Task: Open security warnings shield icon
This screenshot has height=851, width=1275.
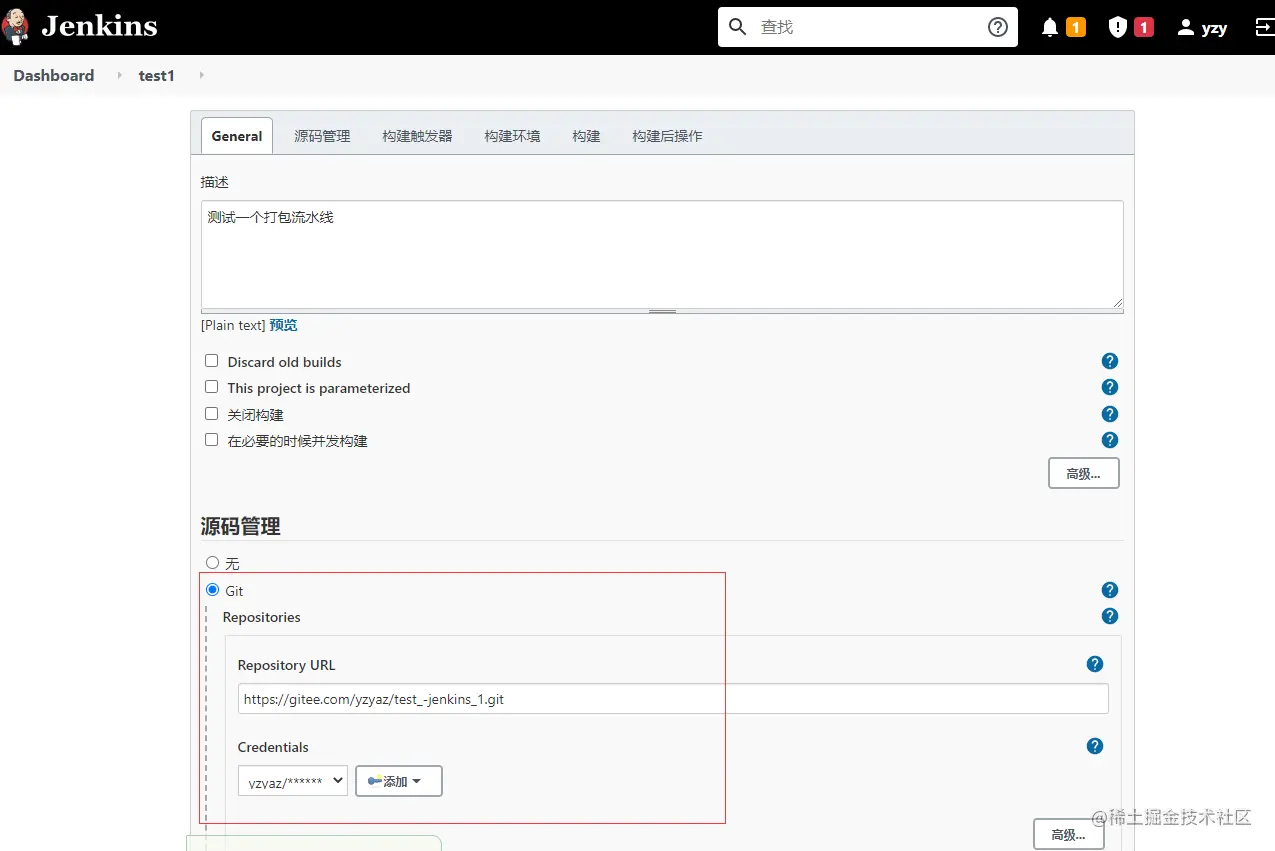Action: tap(1118, 28)
